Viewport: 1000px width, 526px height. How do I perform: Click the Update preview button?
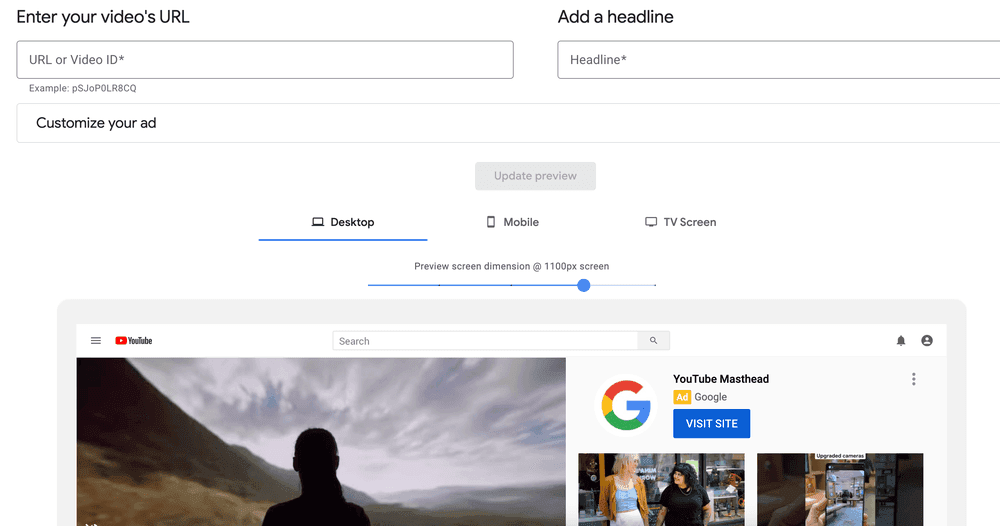tap(535, 176)
